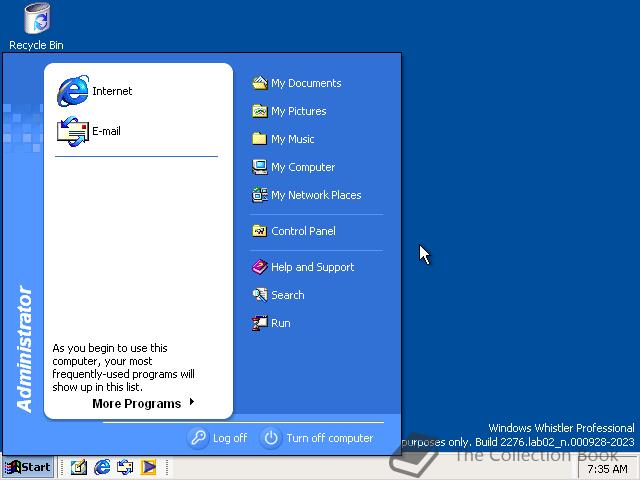
Task: Click the Log off key icon
Action: (198, 438)
